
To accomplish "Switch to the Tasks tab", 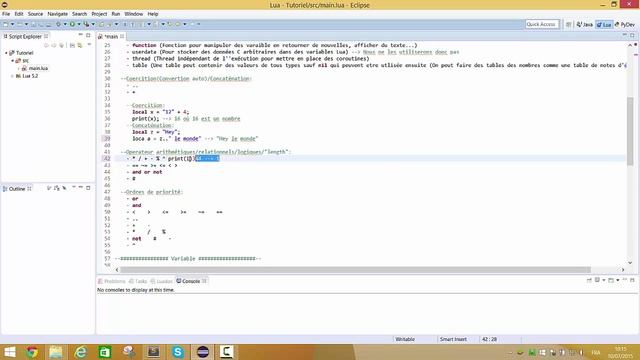I will click(138, 281).
